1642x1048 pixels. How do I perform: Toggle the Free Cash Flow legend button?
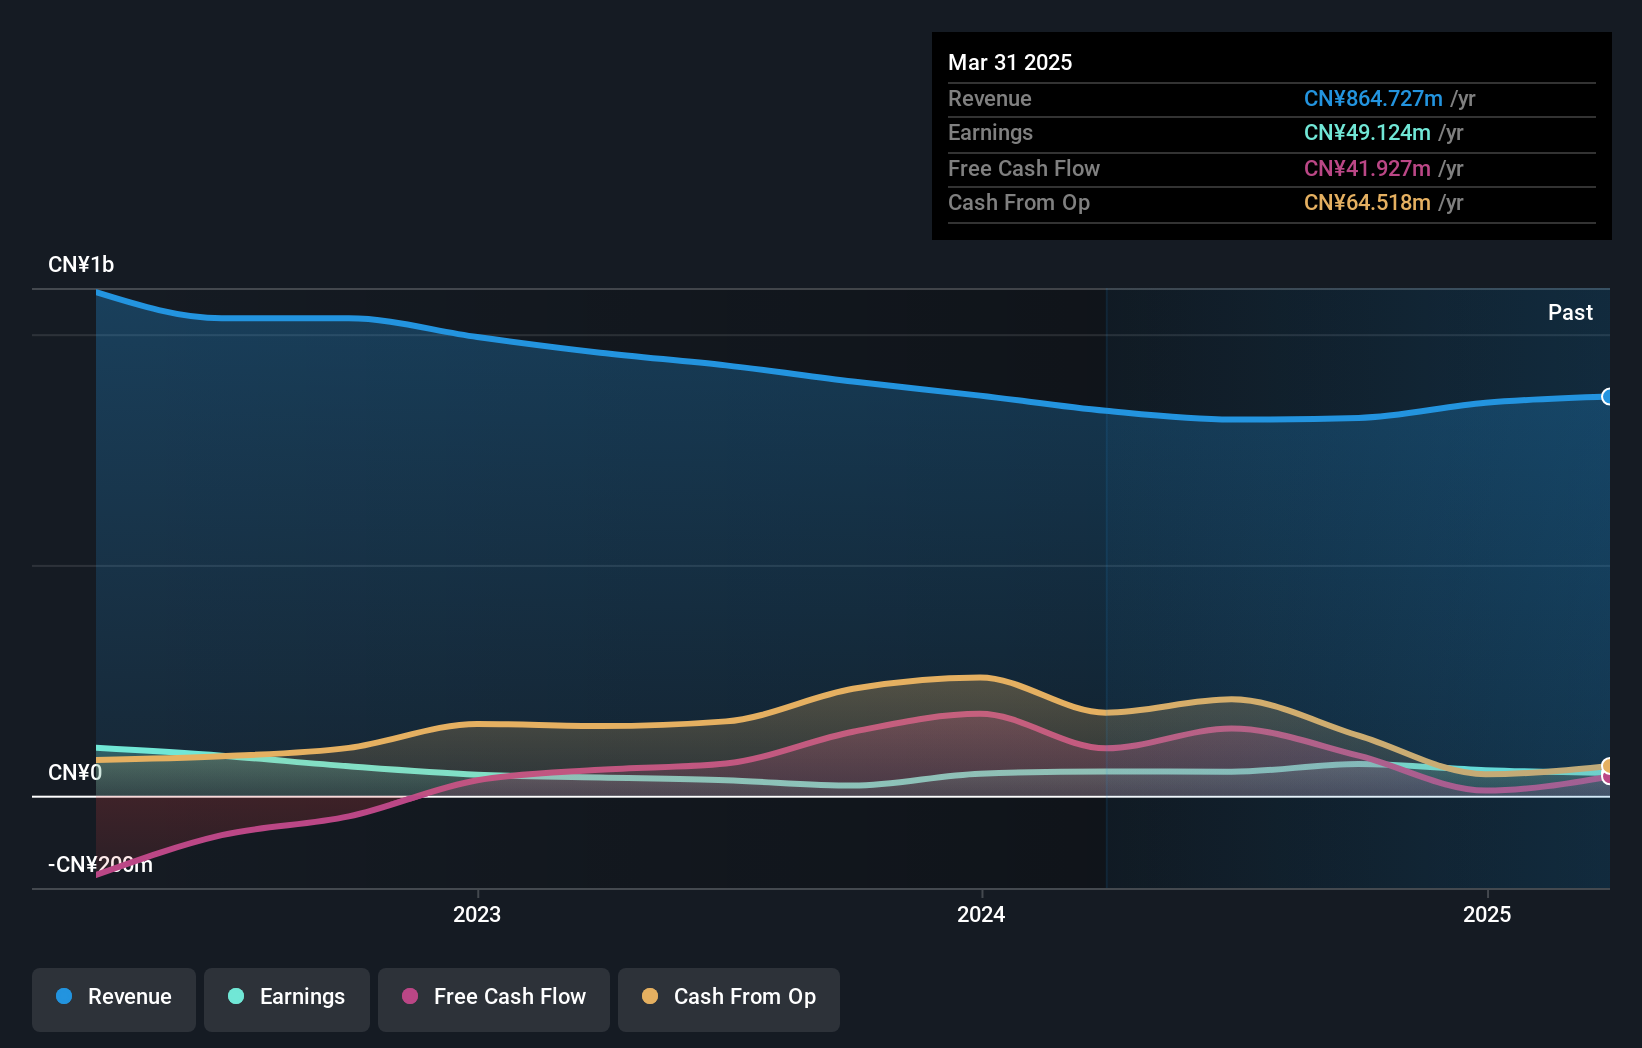pyautogui.click(x=494, y=999)
